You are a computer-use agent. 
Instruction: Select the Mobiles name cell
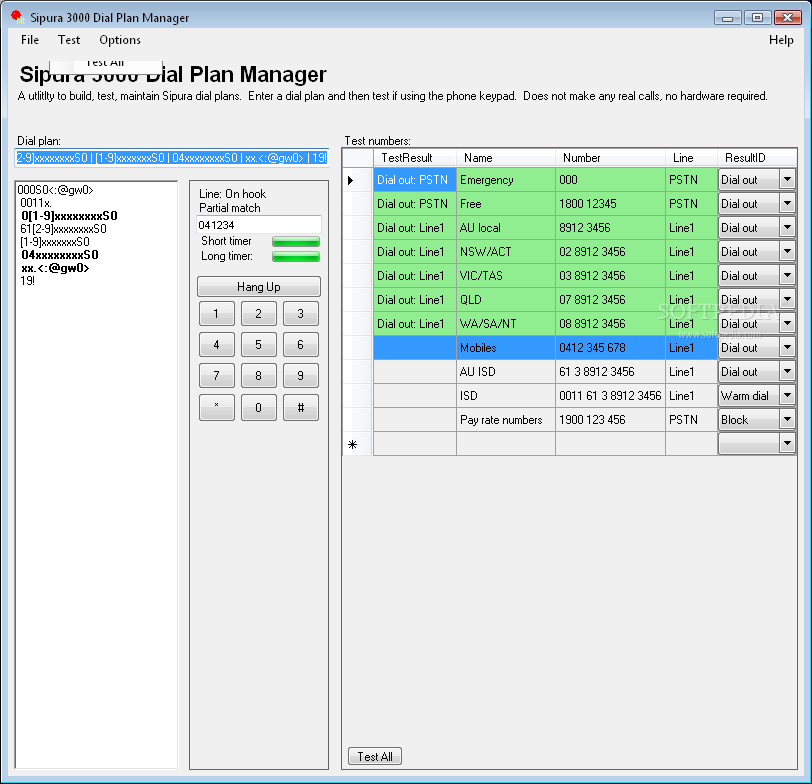tap(506, 347)
